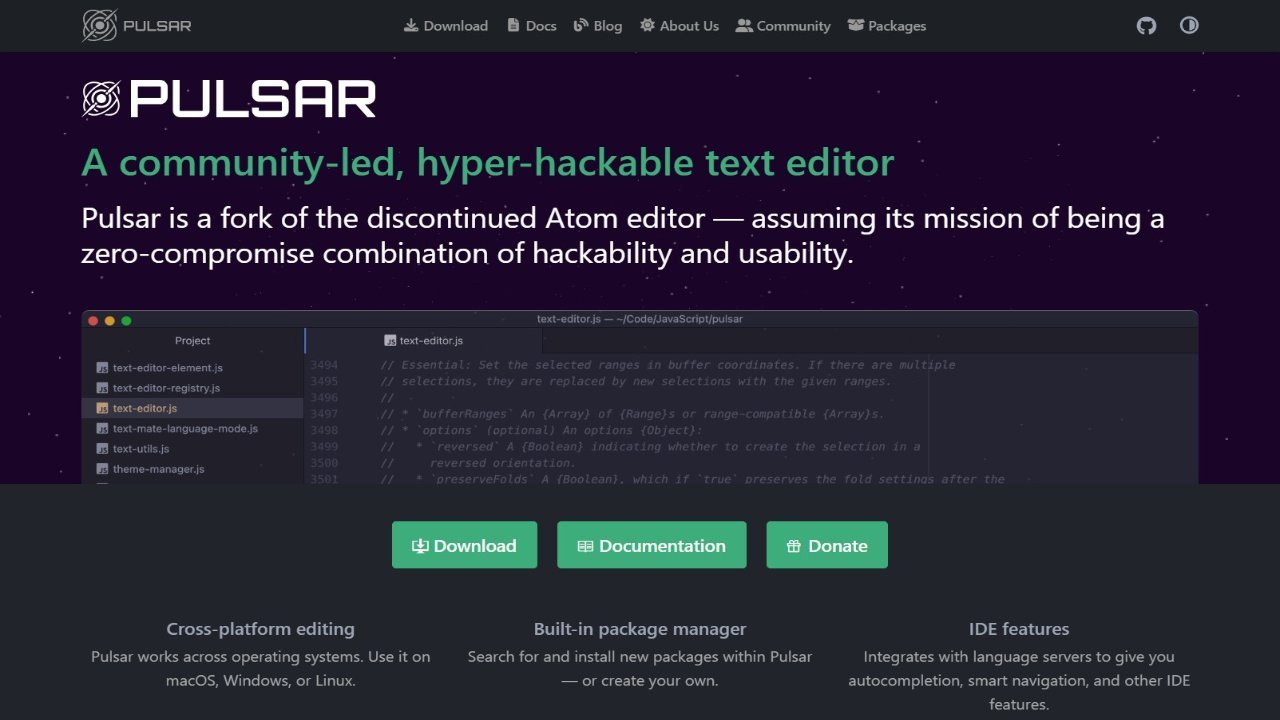
Task: Click the editor screenshot preview image
Action: [640, 397]
